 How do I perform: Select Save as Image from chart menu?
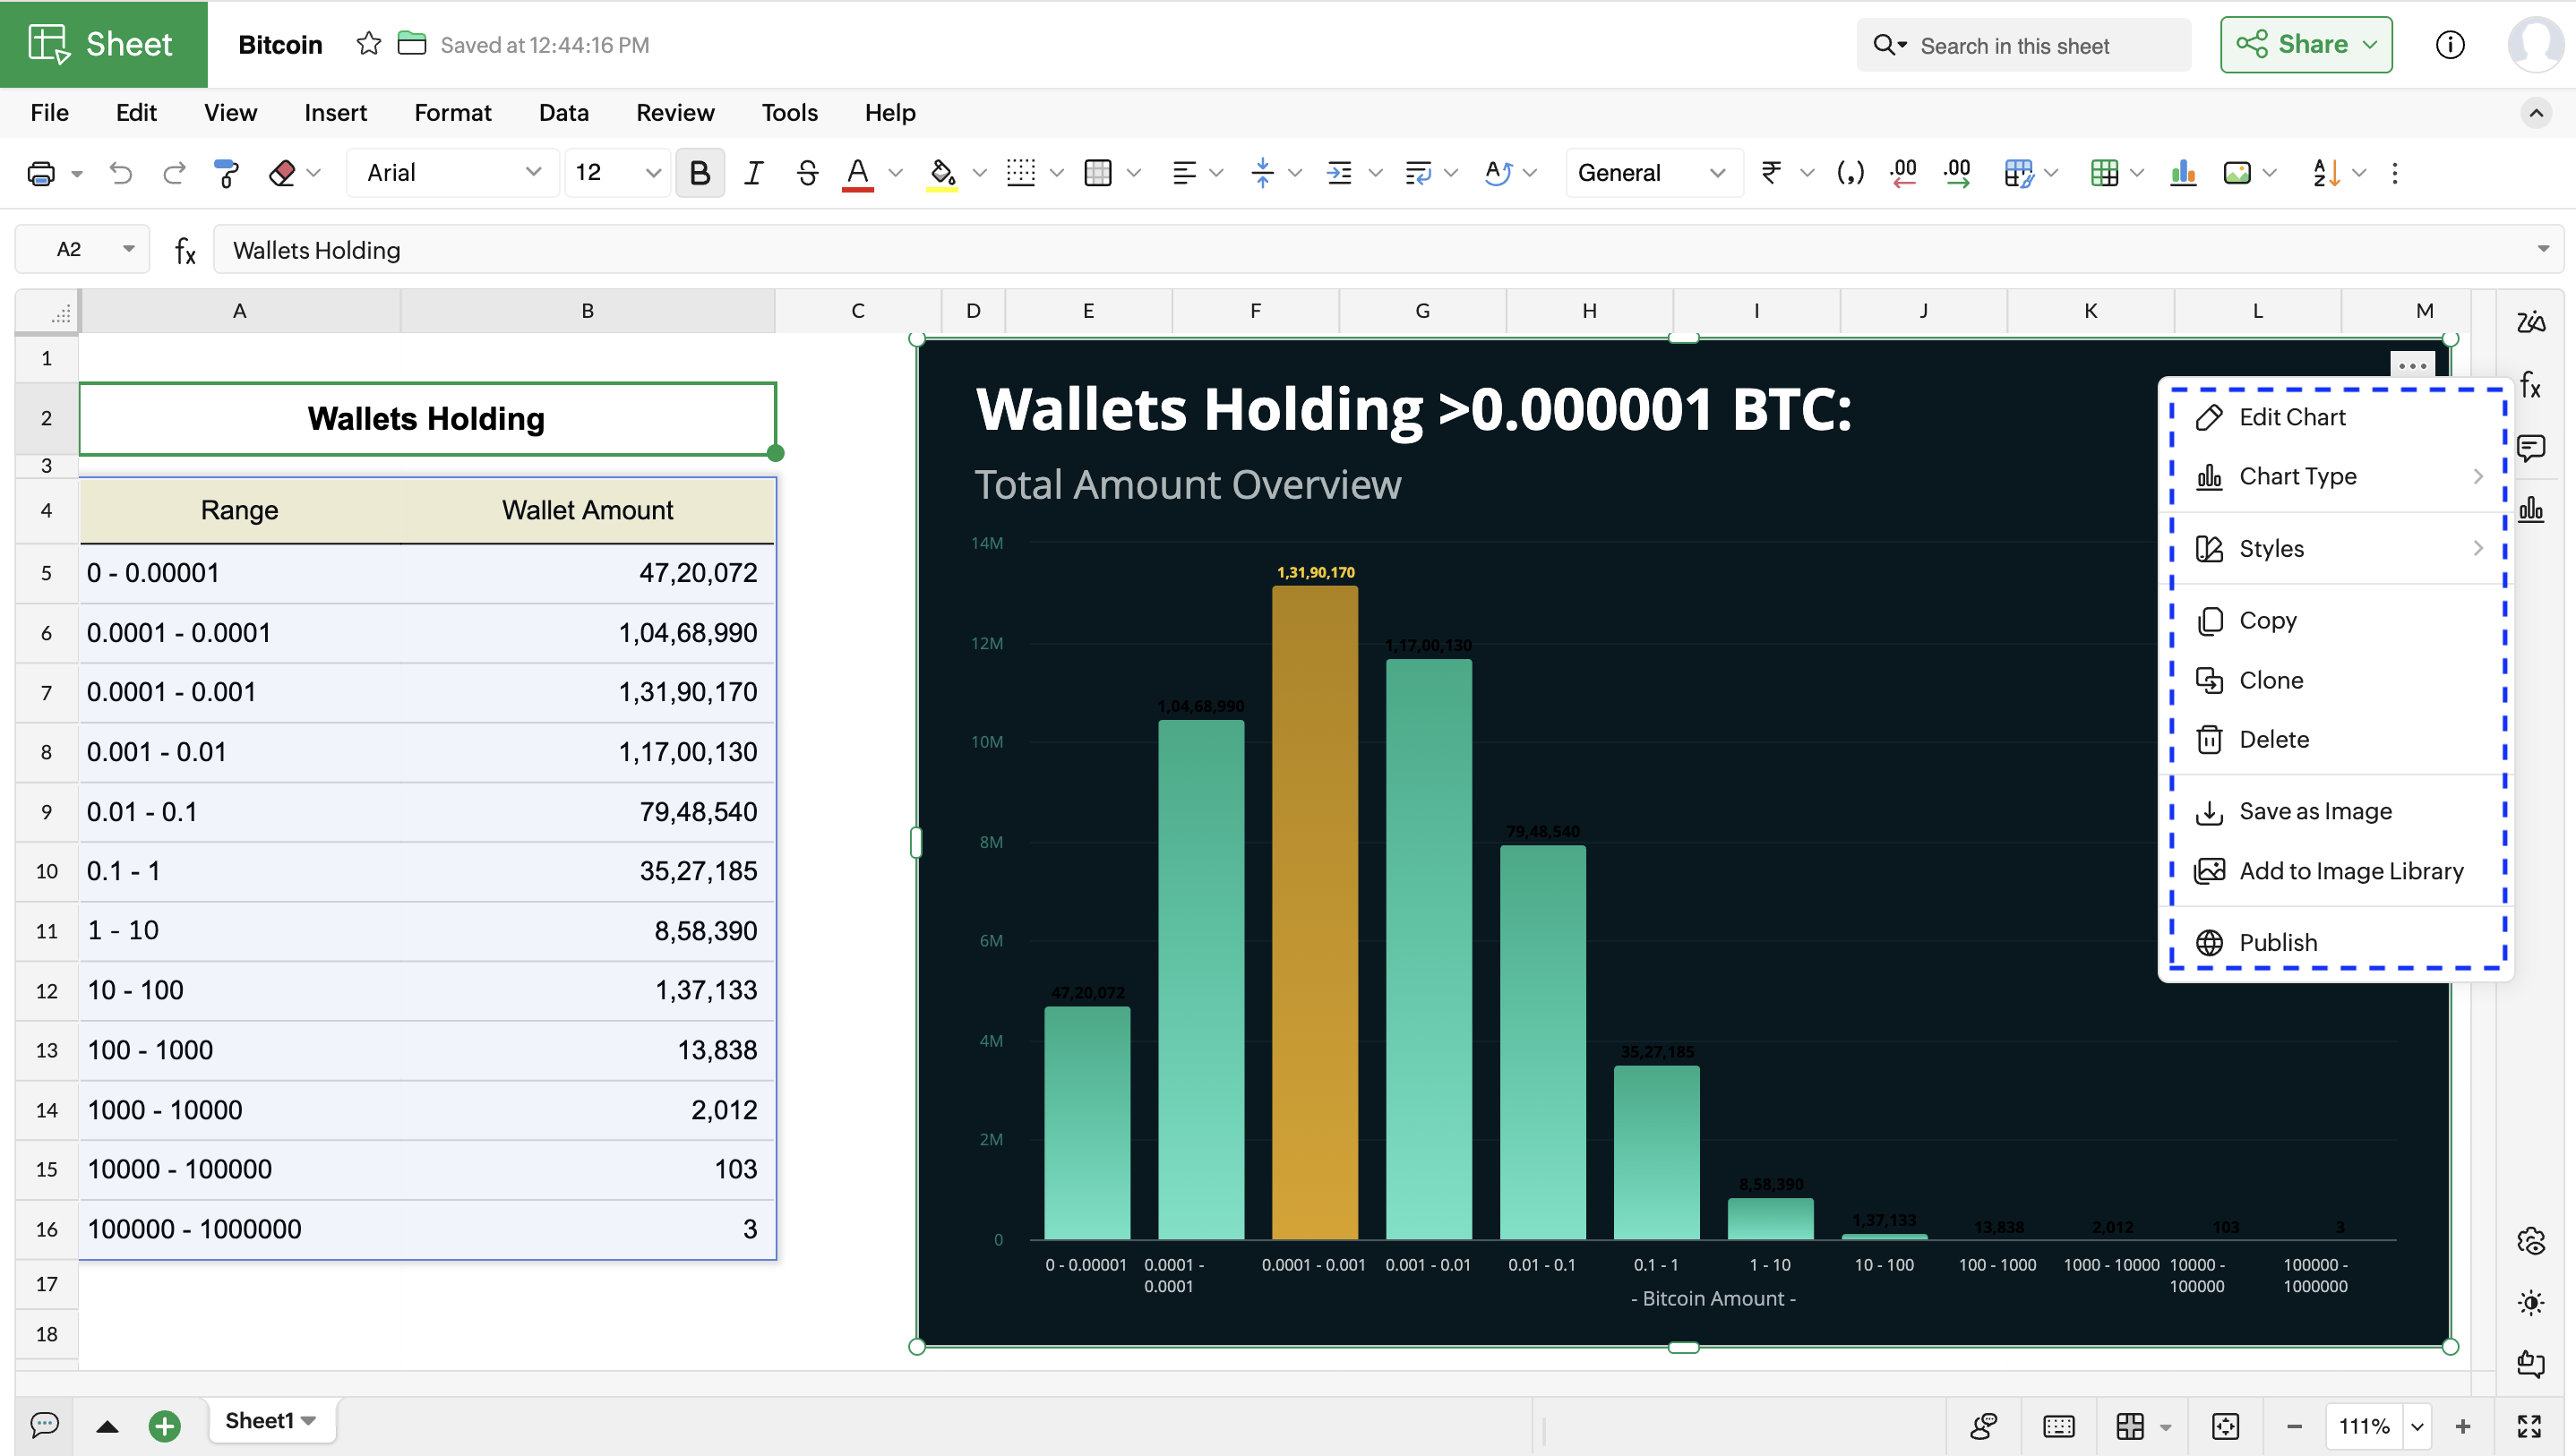click(2314, 811)
